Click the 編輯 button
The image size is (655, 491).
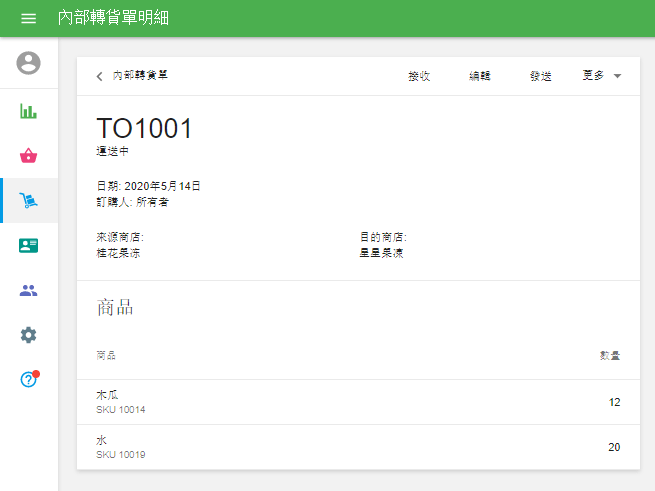pyautogui.click(x=480, y=76)
